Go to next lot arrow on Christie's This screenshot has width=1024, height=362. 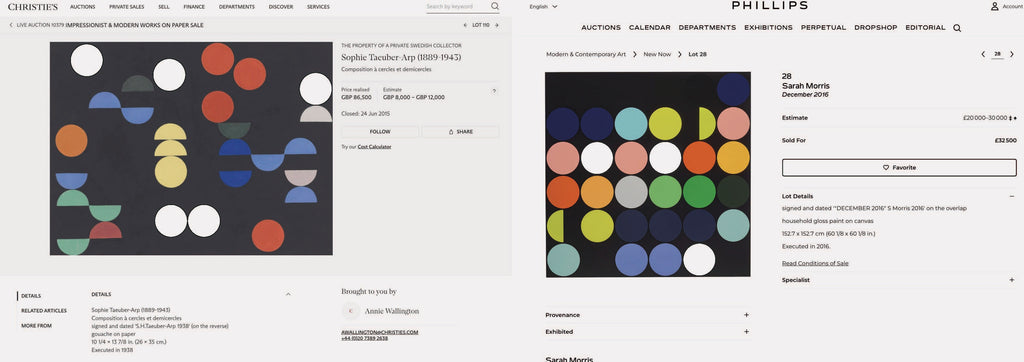point(497,25)
